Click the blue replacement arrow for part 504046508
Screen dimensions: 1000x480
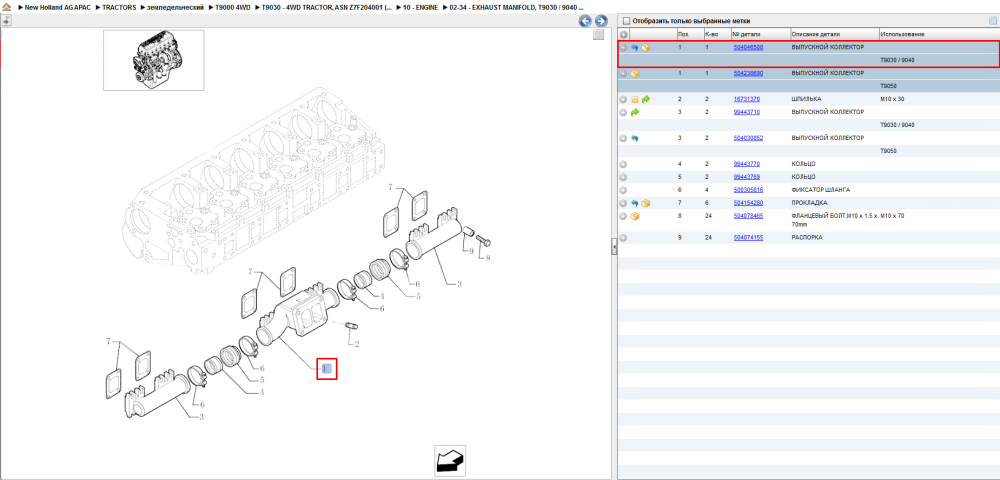(635, 48)
